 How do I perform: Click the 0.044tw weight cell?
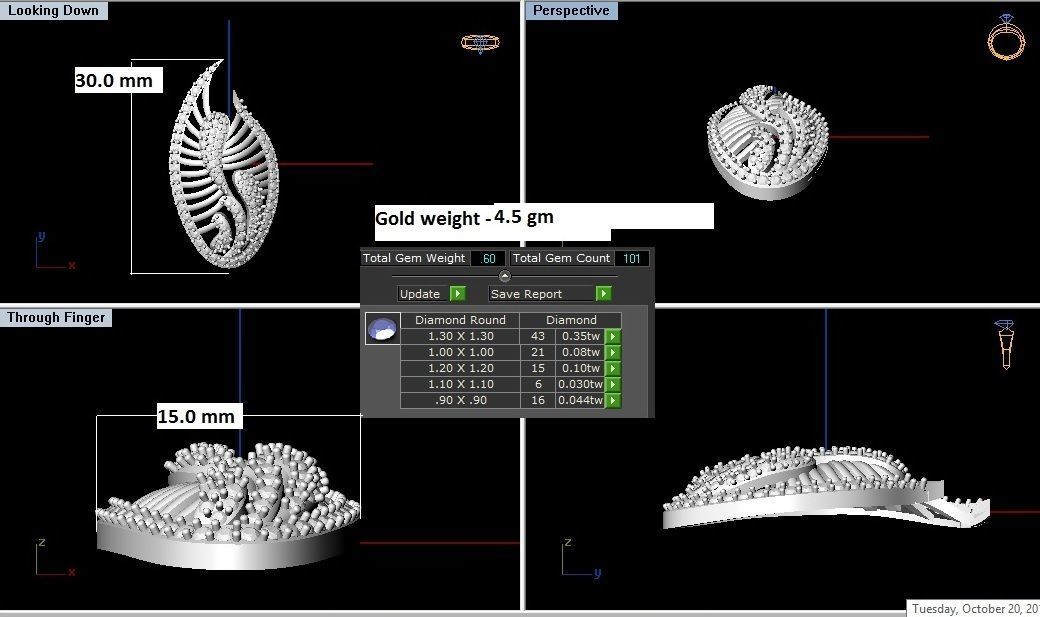tap(580, 400)
